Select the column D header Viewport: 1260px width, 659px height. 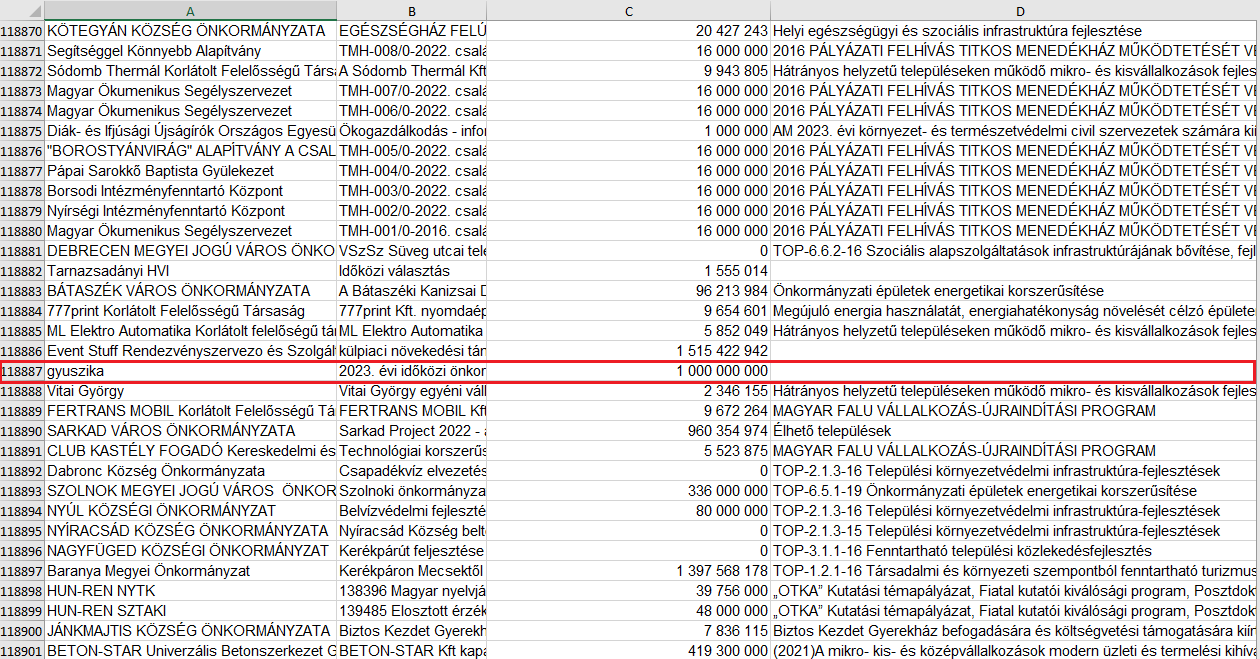[x=1014, y=10]
